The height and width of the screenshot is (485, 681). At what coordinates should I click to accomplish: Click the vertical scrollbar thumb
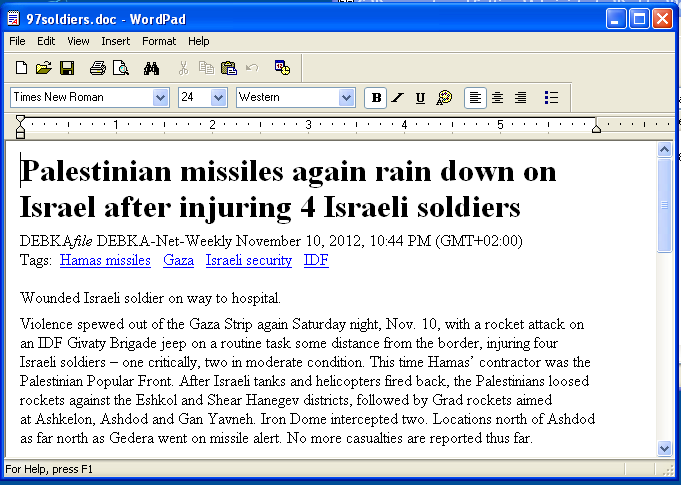pyautogui.click(x=664, y=205)
